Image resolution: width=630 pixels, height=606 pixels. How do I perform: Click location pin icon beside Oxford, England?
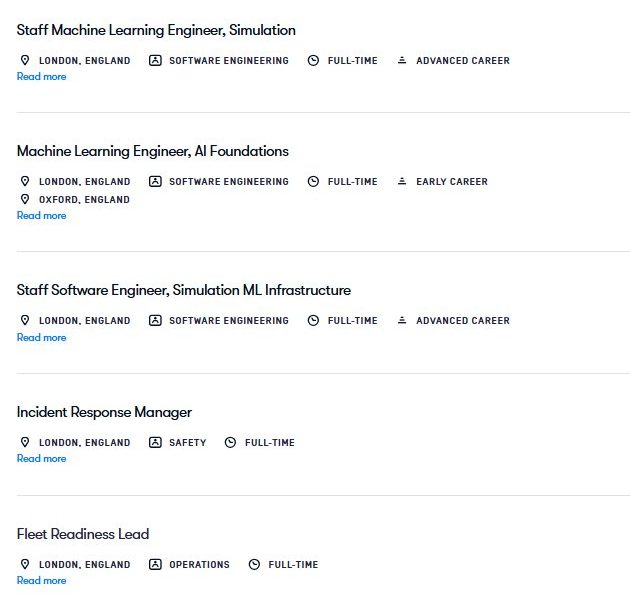25,200
